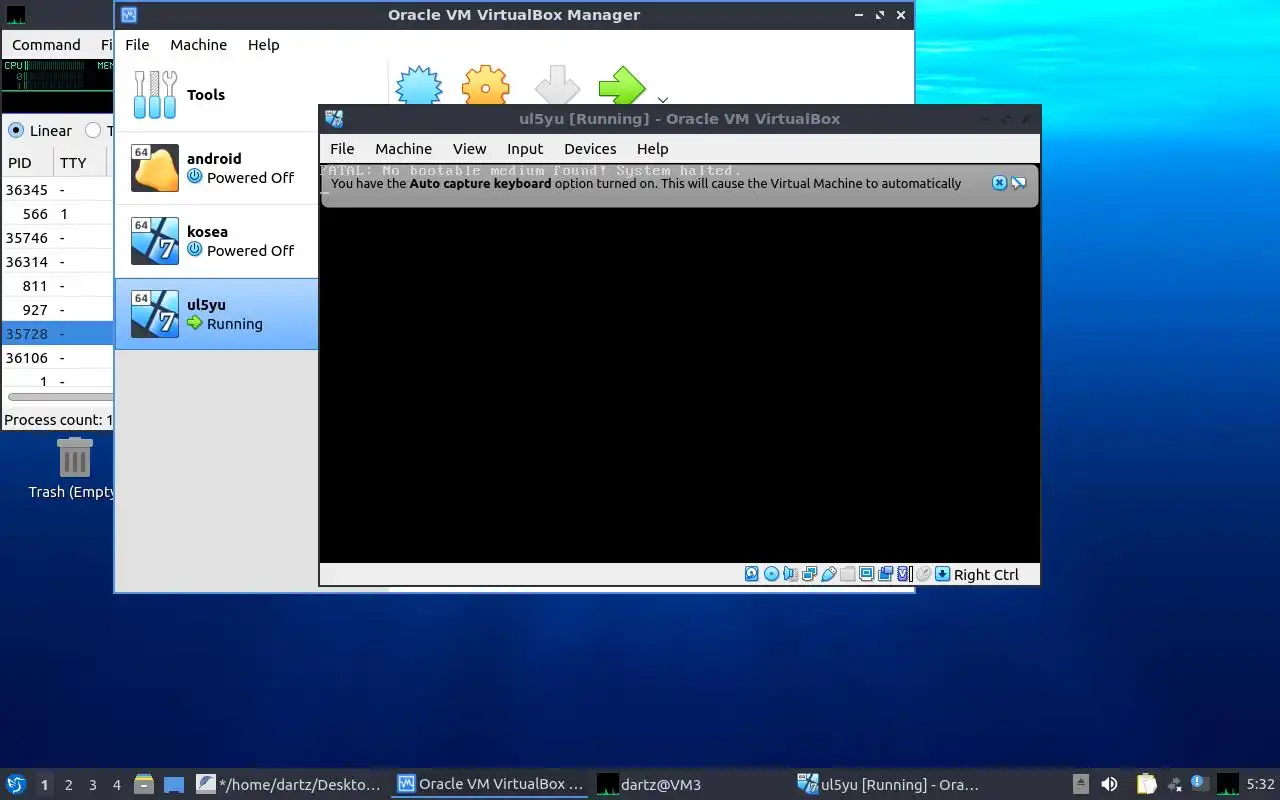The height and width of the screenshot is (800, 1280).
Task: Open Machine menu in the ul5yu VM window
Action: [x=404, y=149]
